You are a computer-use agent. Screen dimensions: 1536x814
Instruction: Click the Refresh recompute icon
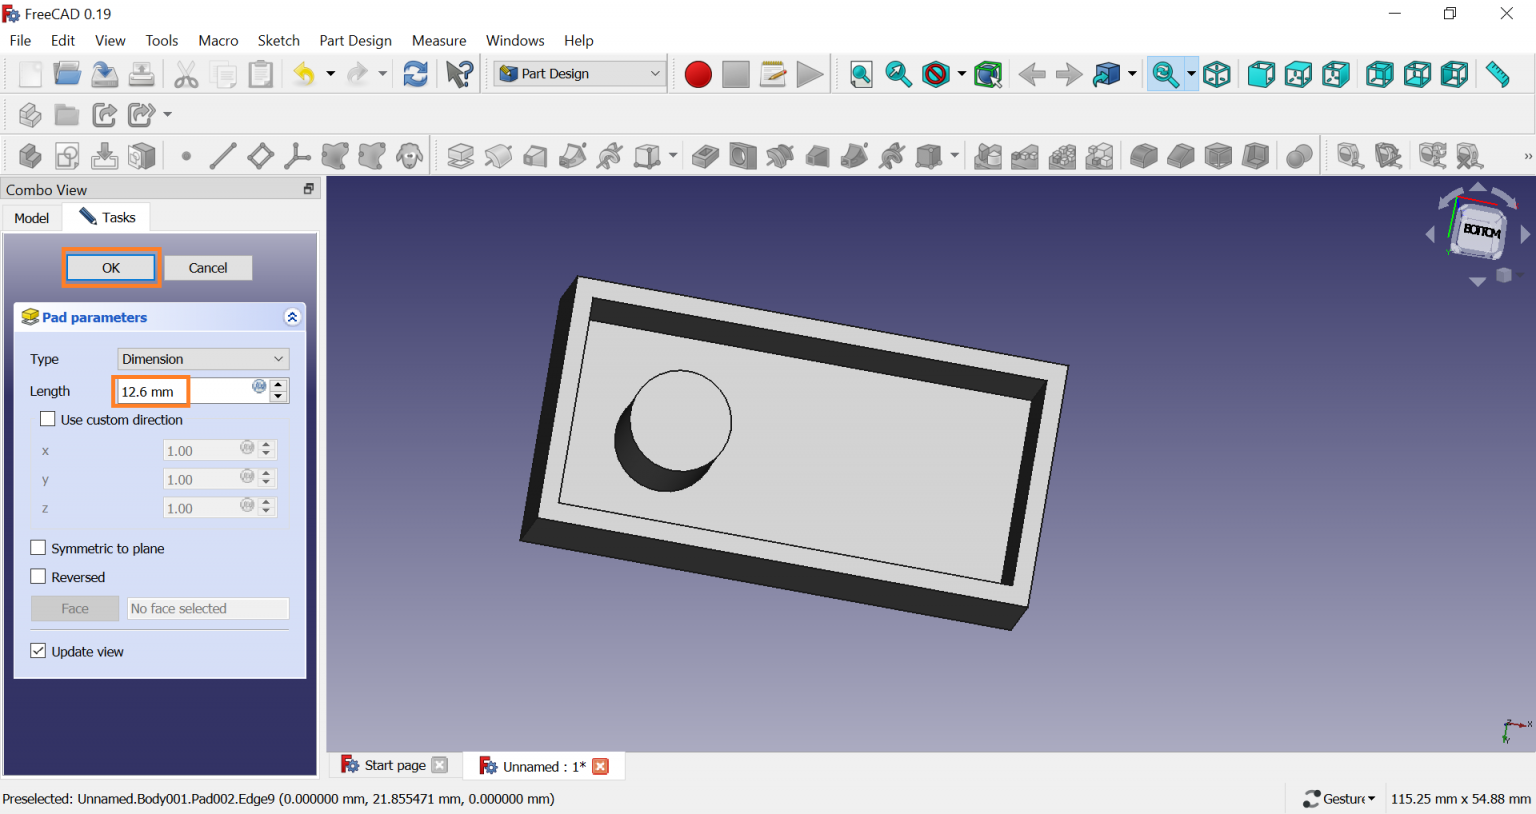pyautogui.click(x=415, y=75)
